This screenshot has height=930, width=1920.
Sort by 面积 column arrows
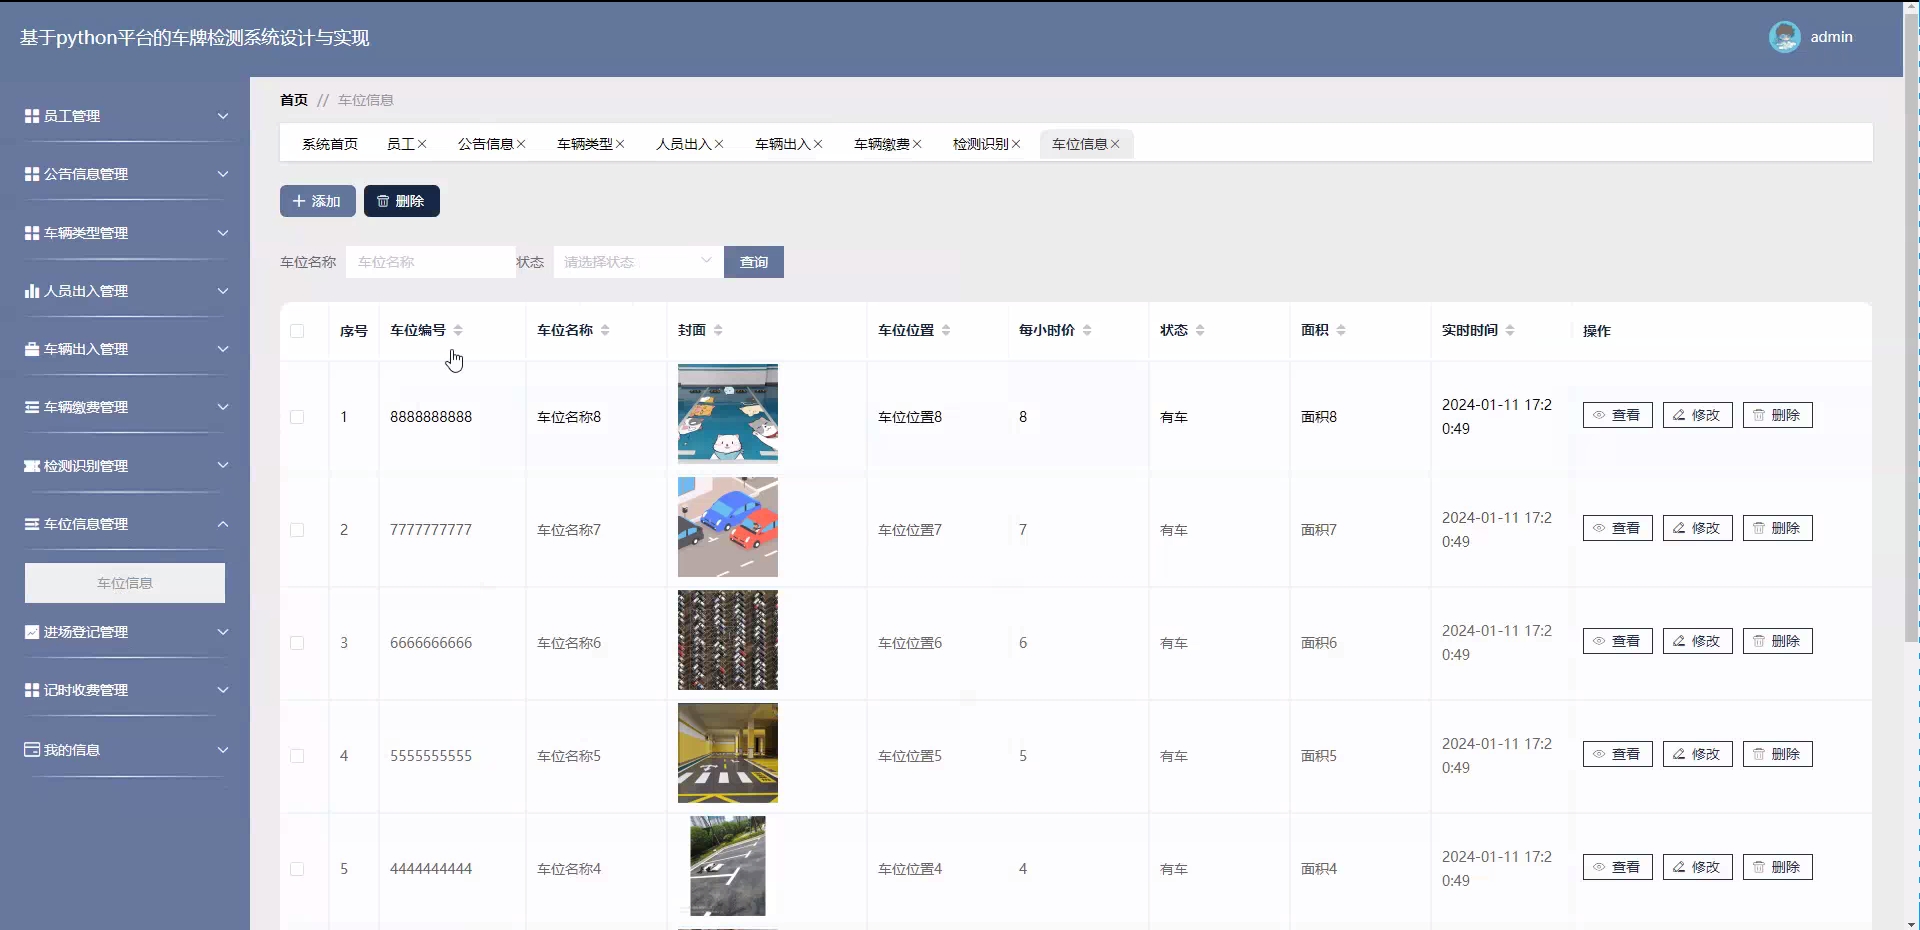tap(1341, 330)
